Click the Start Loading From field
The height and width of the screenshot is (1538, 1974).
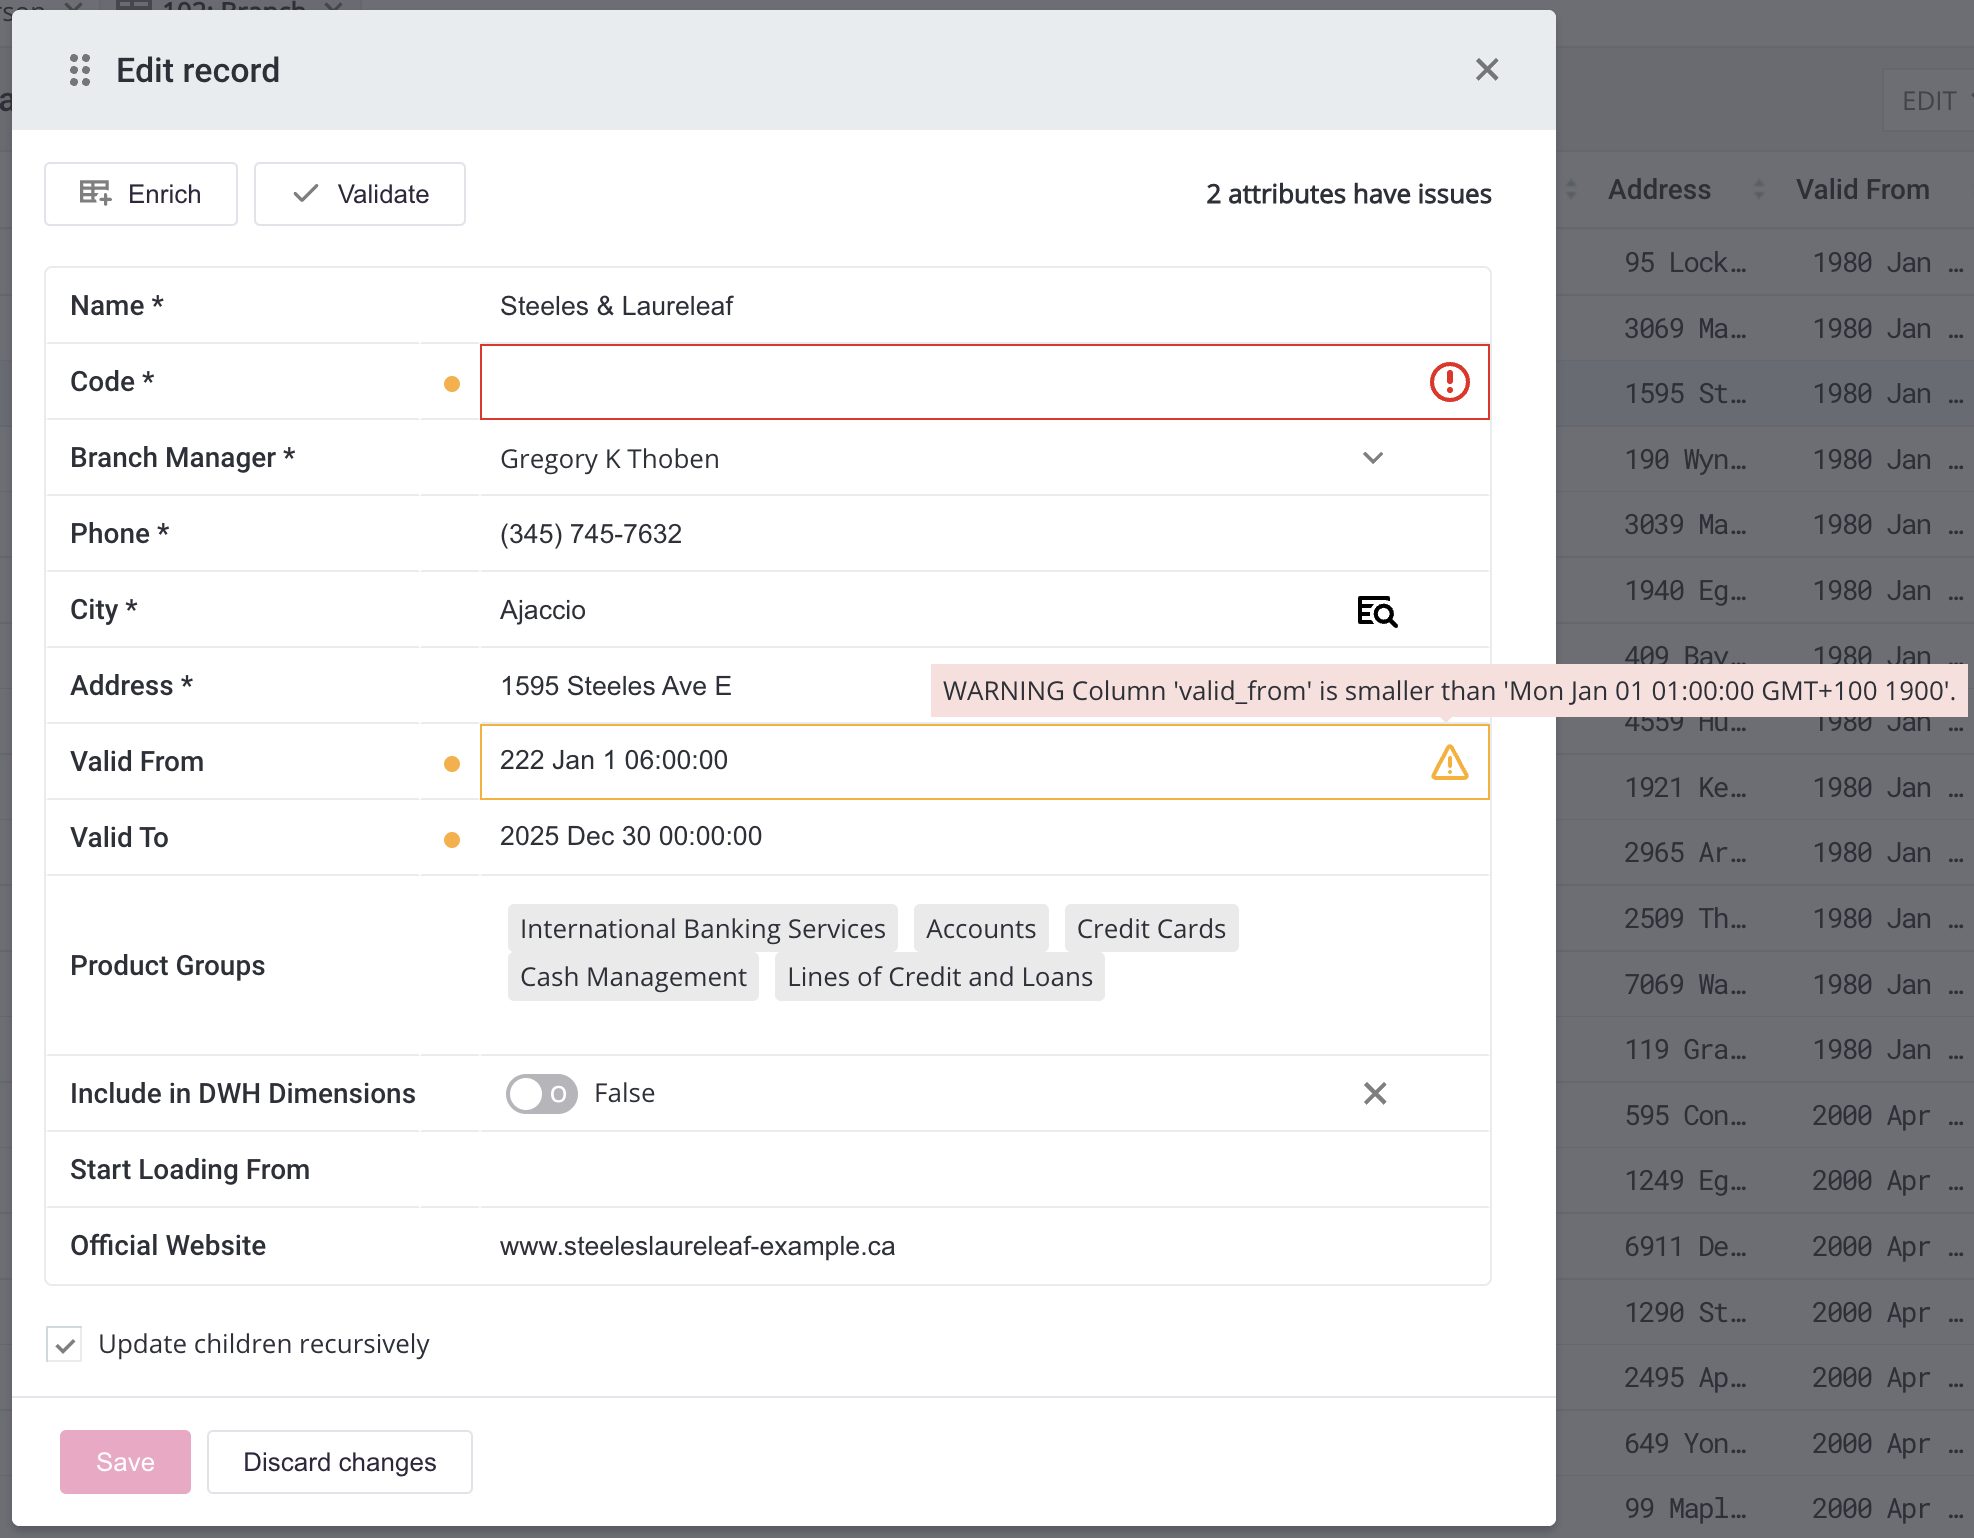pyautogui.click(x=985, y=1170)
